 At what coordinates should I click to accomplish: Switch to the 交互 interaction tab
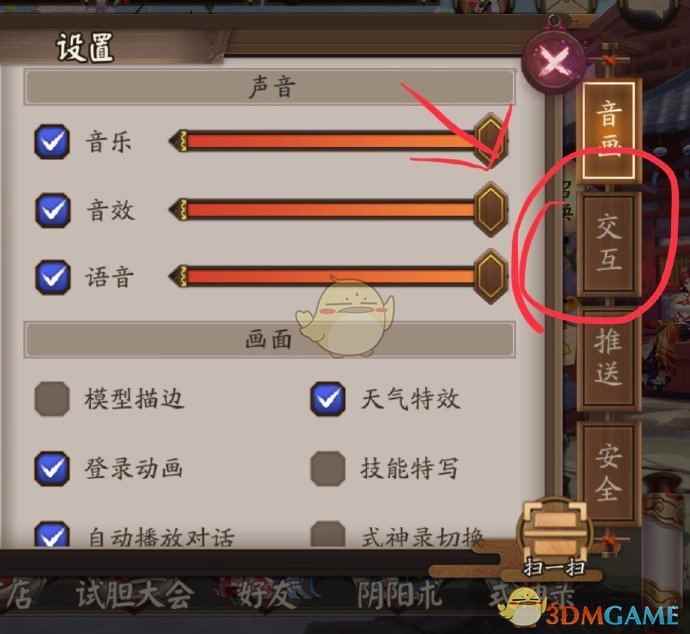coord(609,243)
